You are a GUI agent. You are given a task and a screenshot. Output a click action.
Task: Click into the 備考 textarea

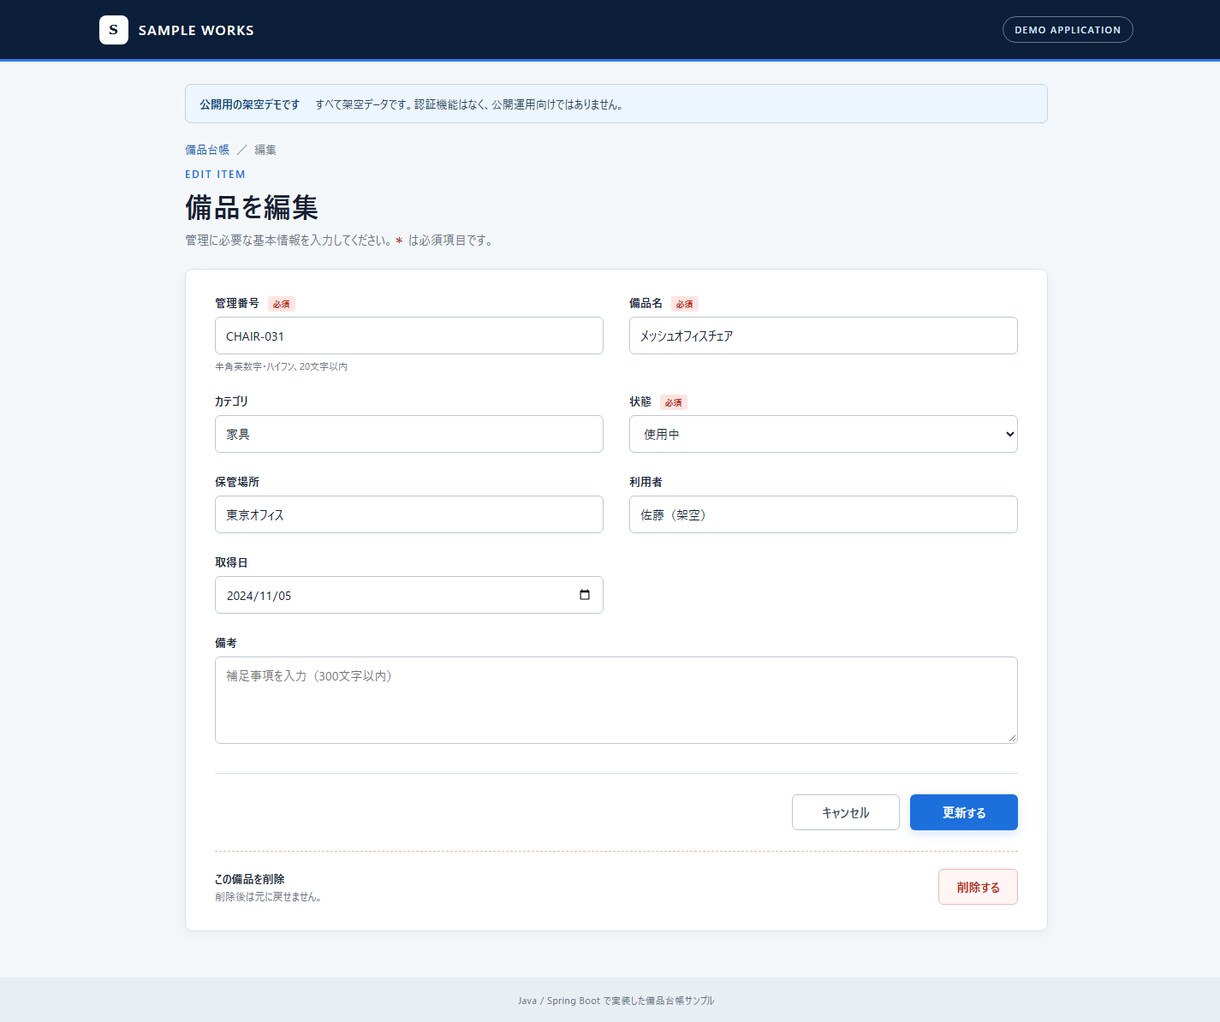[x=616, y=700]
